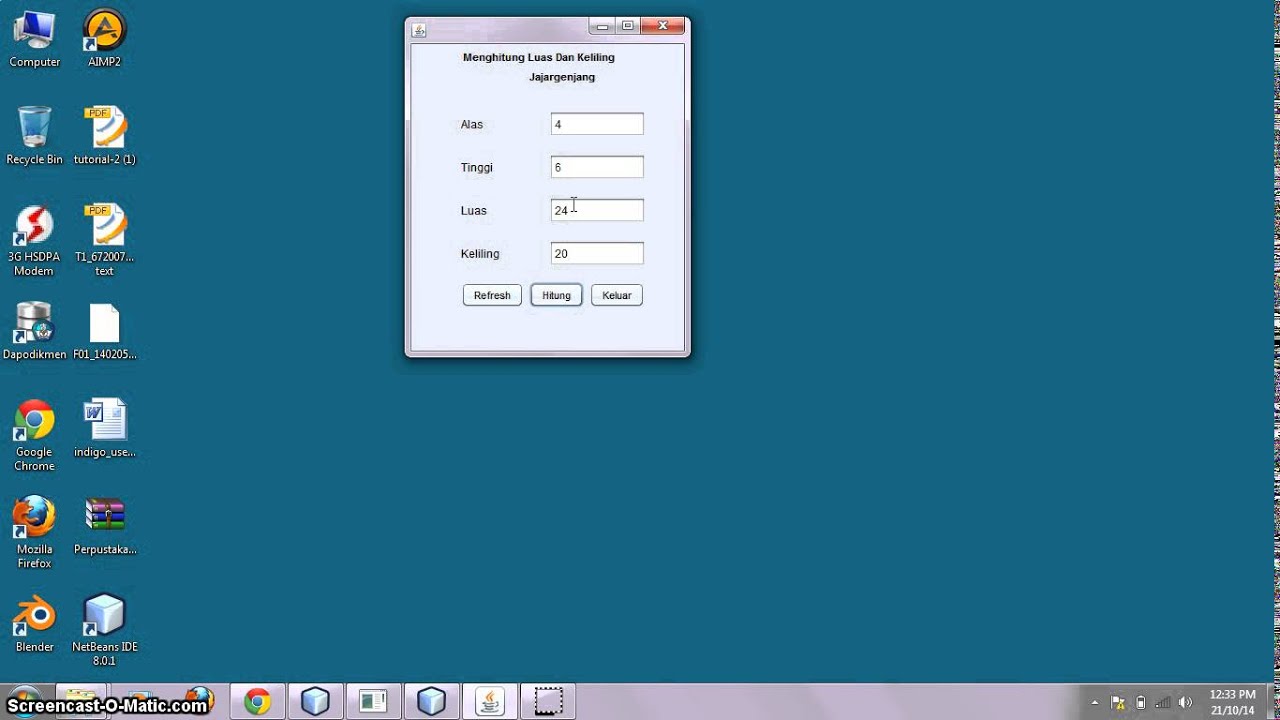The width and height of the screenshot is (1280, 720).
Task: Click the 'Menghitung Luas Dan Keliling' heading
Action: coord(539,57)
